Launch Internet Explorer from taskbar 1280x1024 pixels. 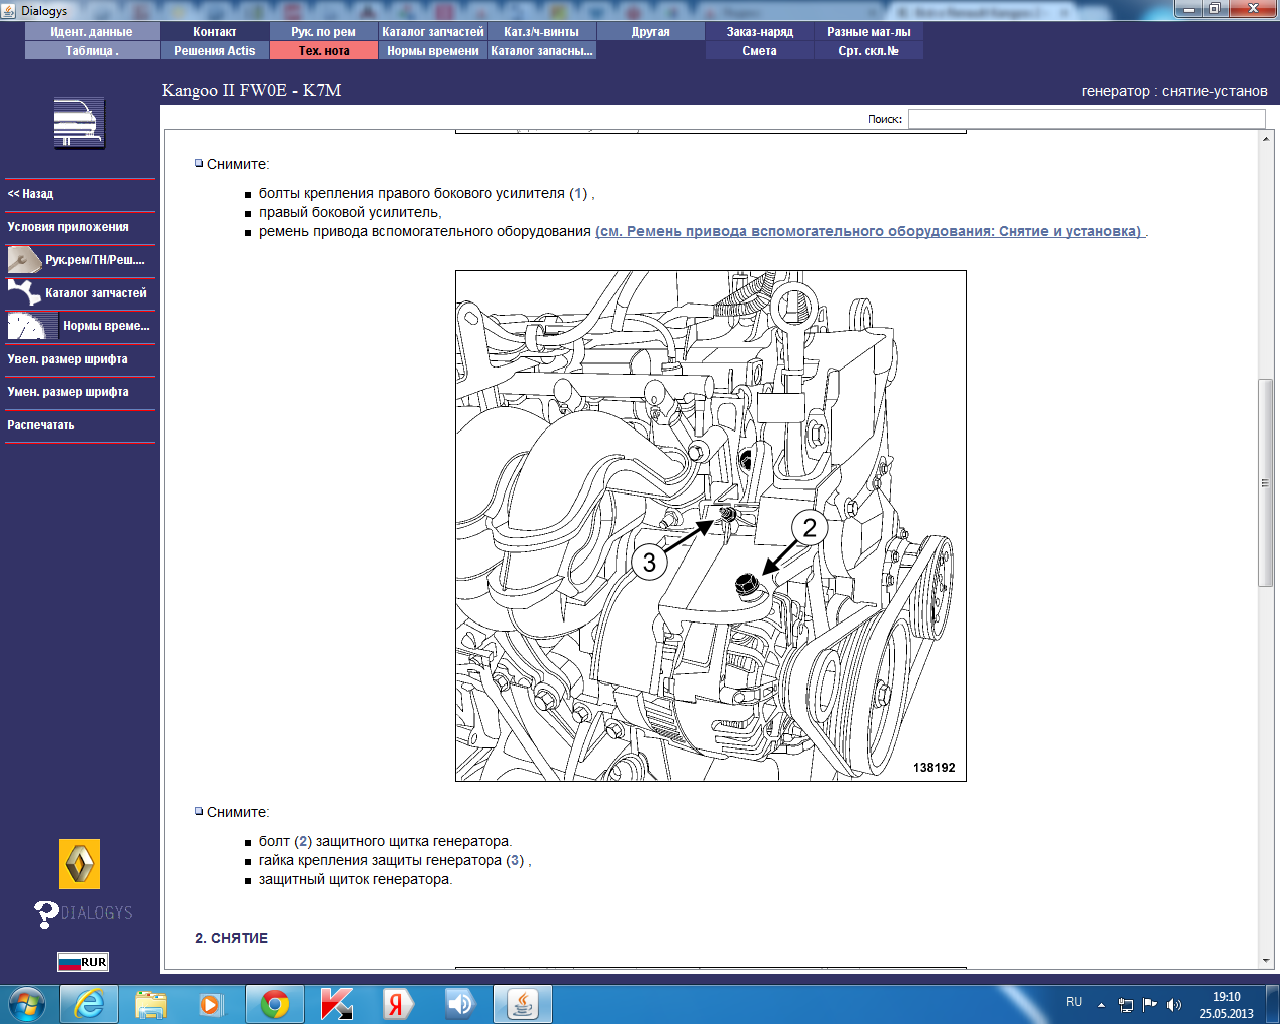[x=89, y=1004]
